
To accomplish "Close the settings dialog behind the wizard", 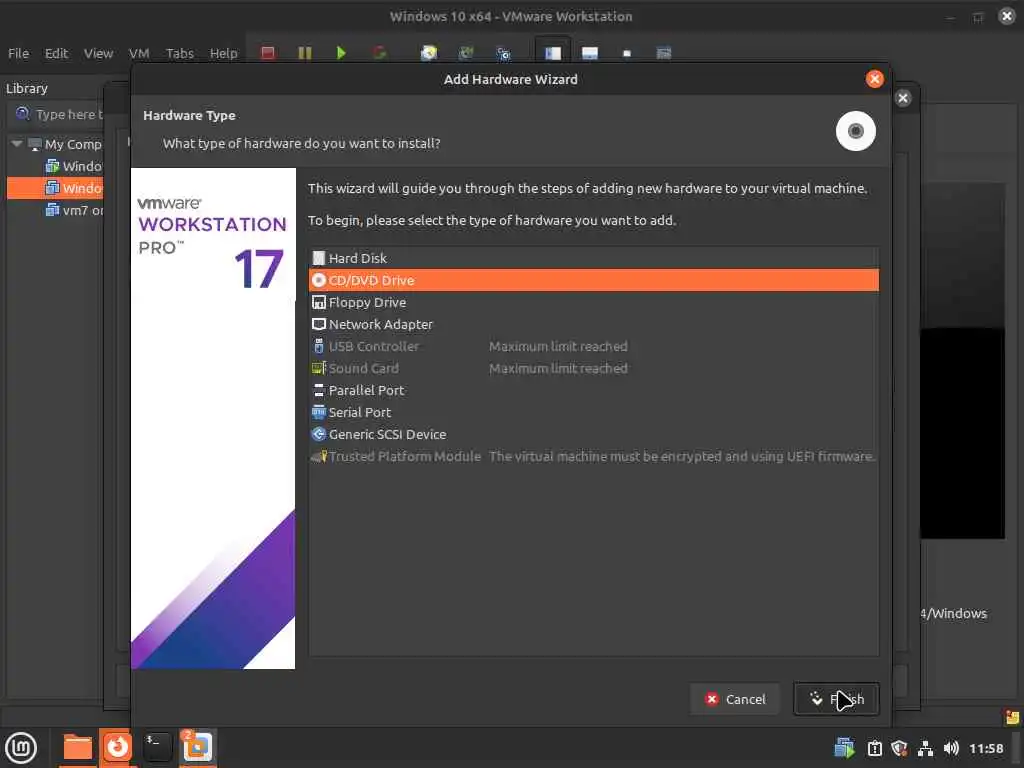I will coord(903,98).
